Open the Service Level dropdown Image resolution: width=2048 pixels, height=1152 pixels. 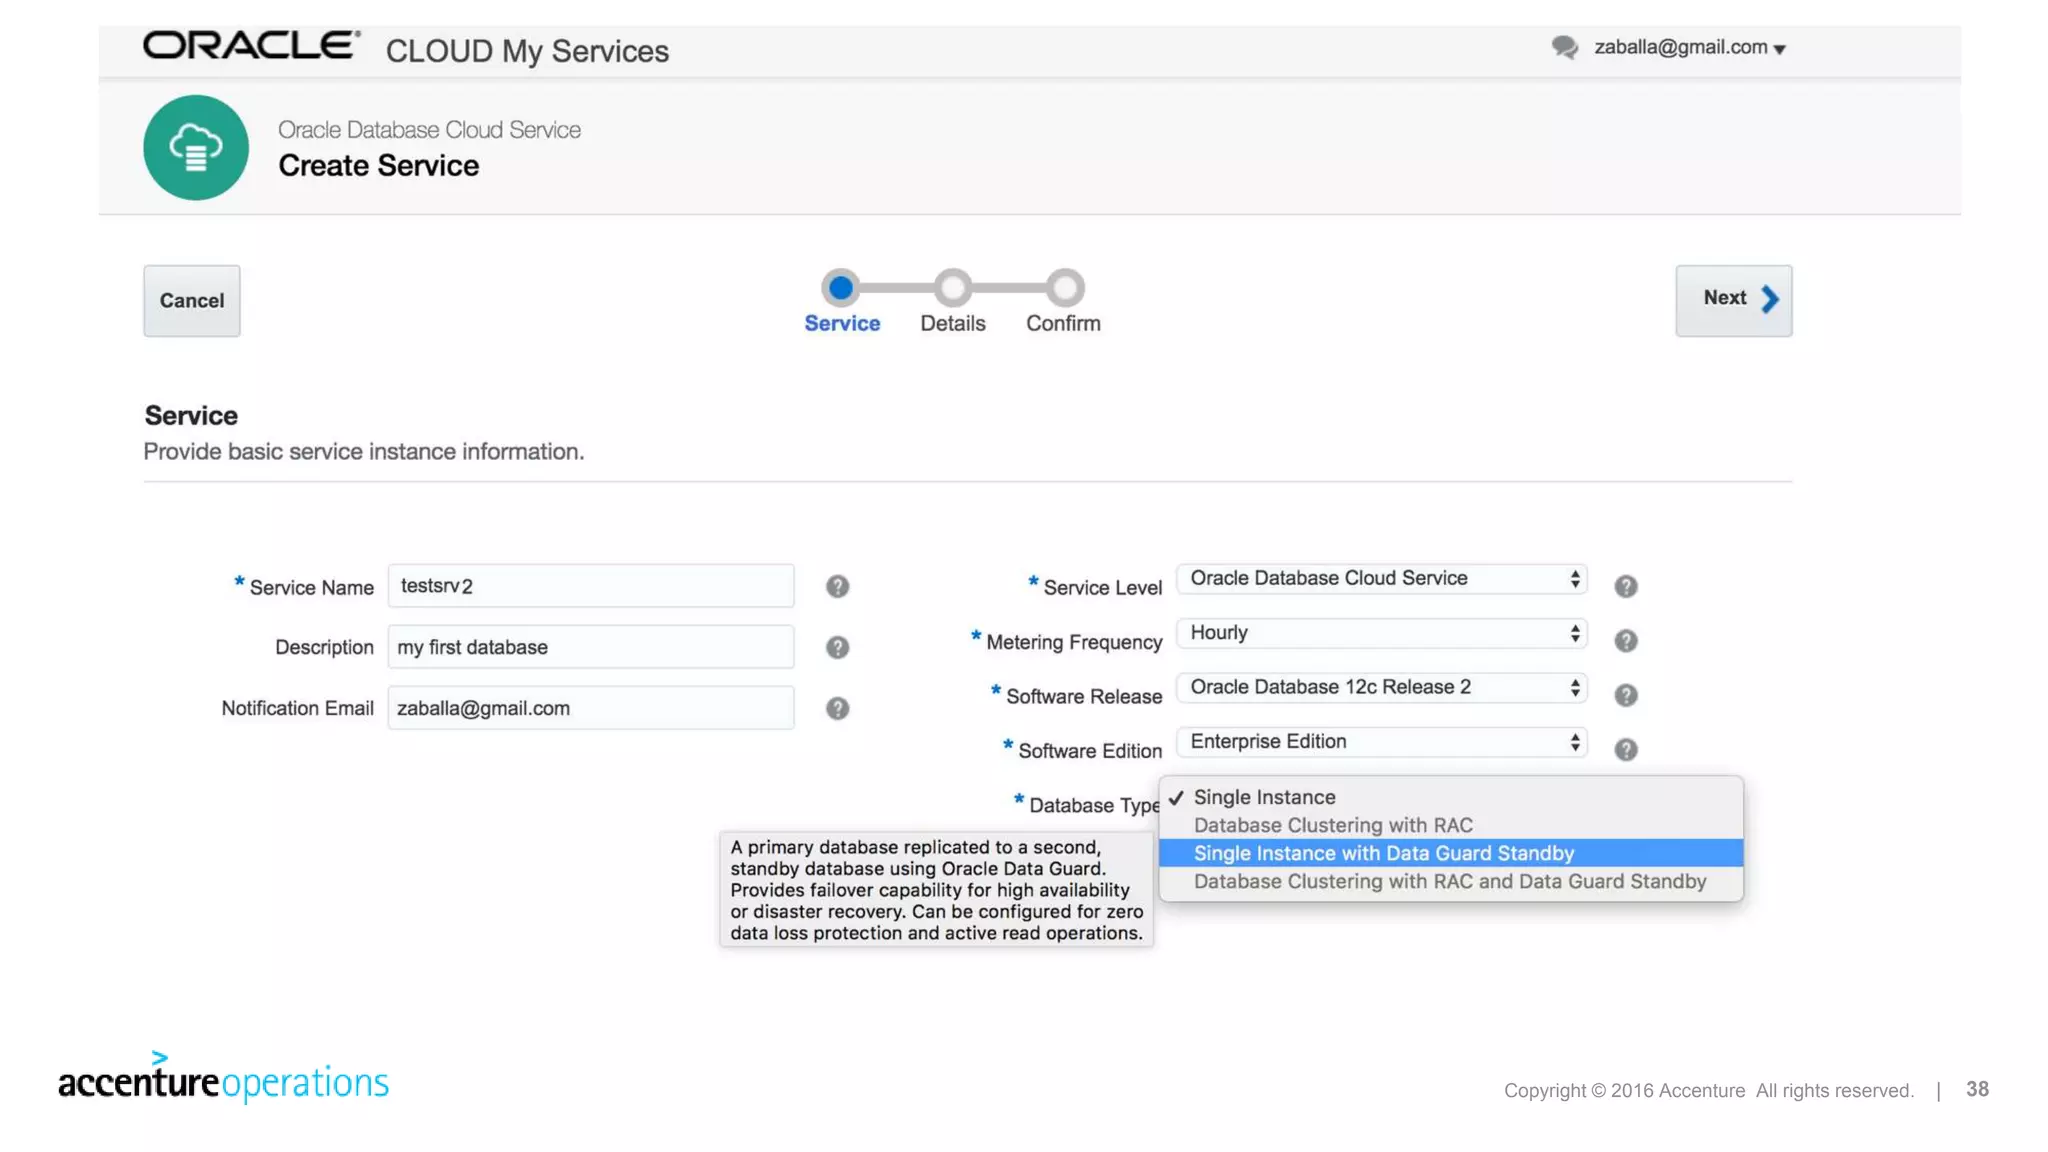(x=1381, y=578)
